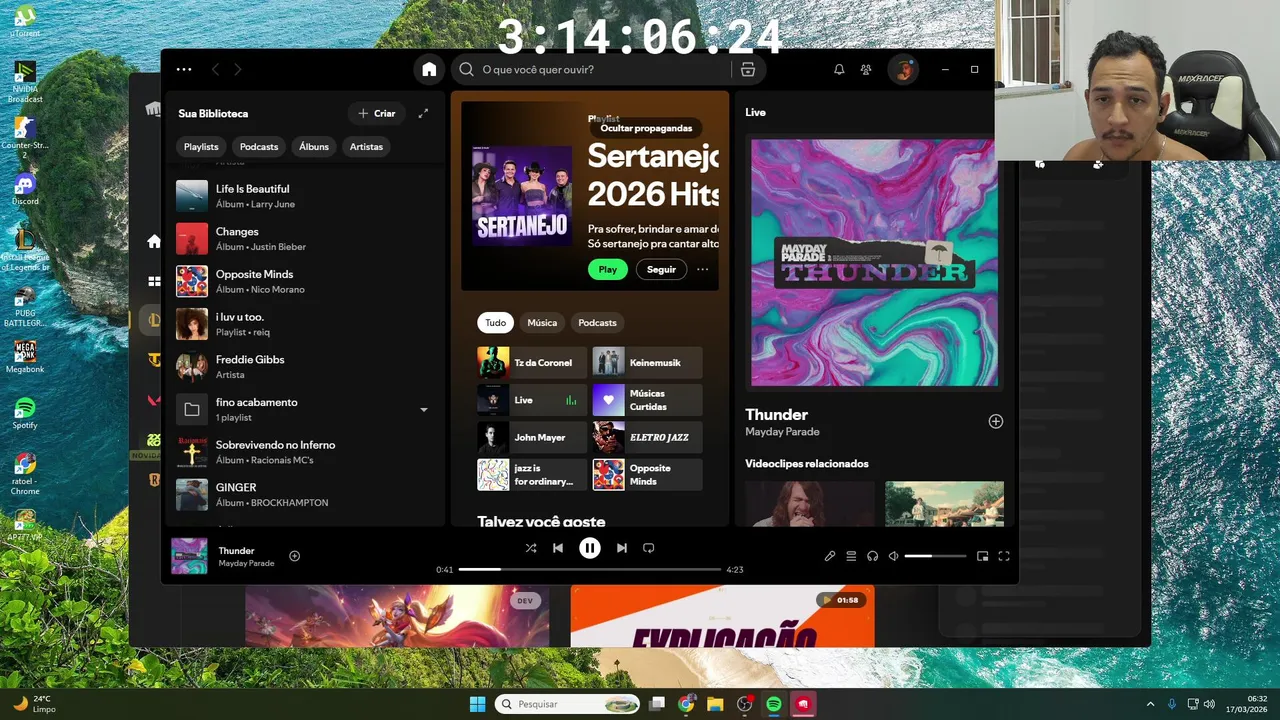Viewport: 1280px width, 720px height.
Task: Select the Música filter chip
Action: click(x=542, y=323)
